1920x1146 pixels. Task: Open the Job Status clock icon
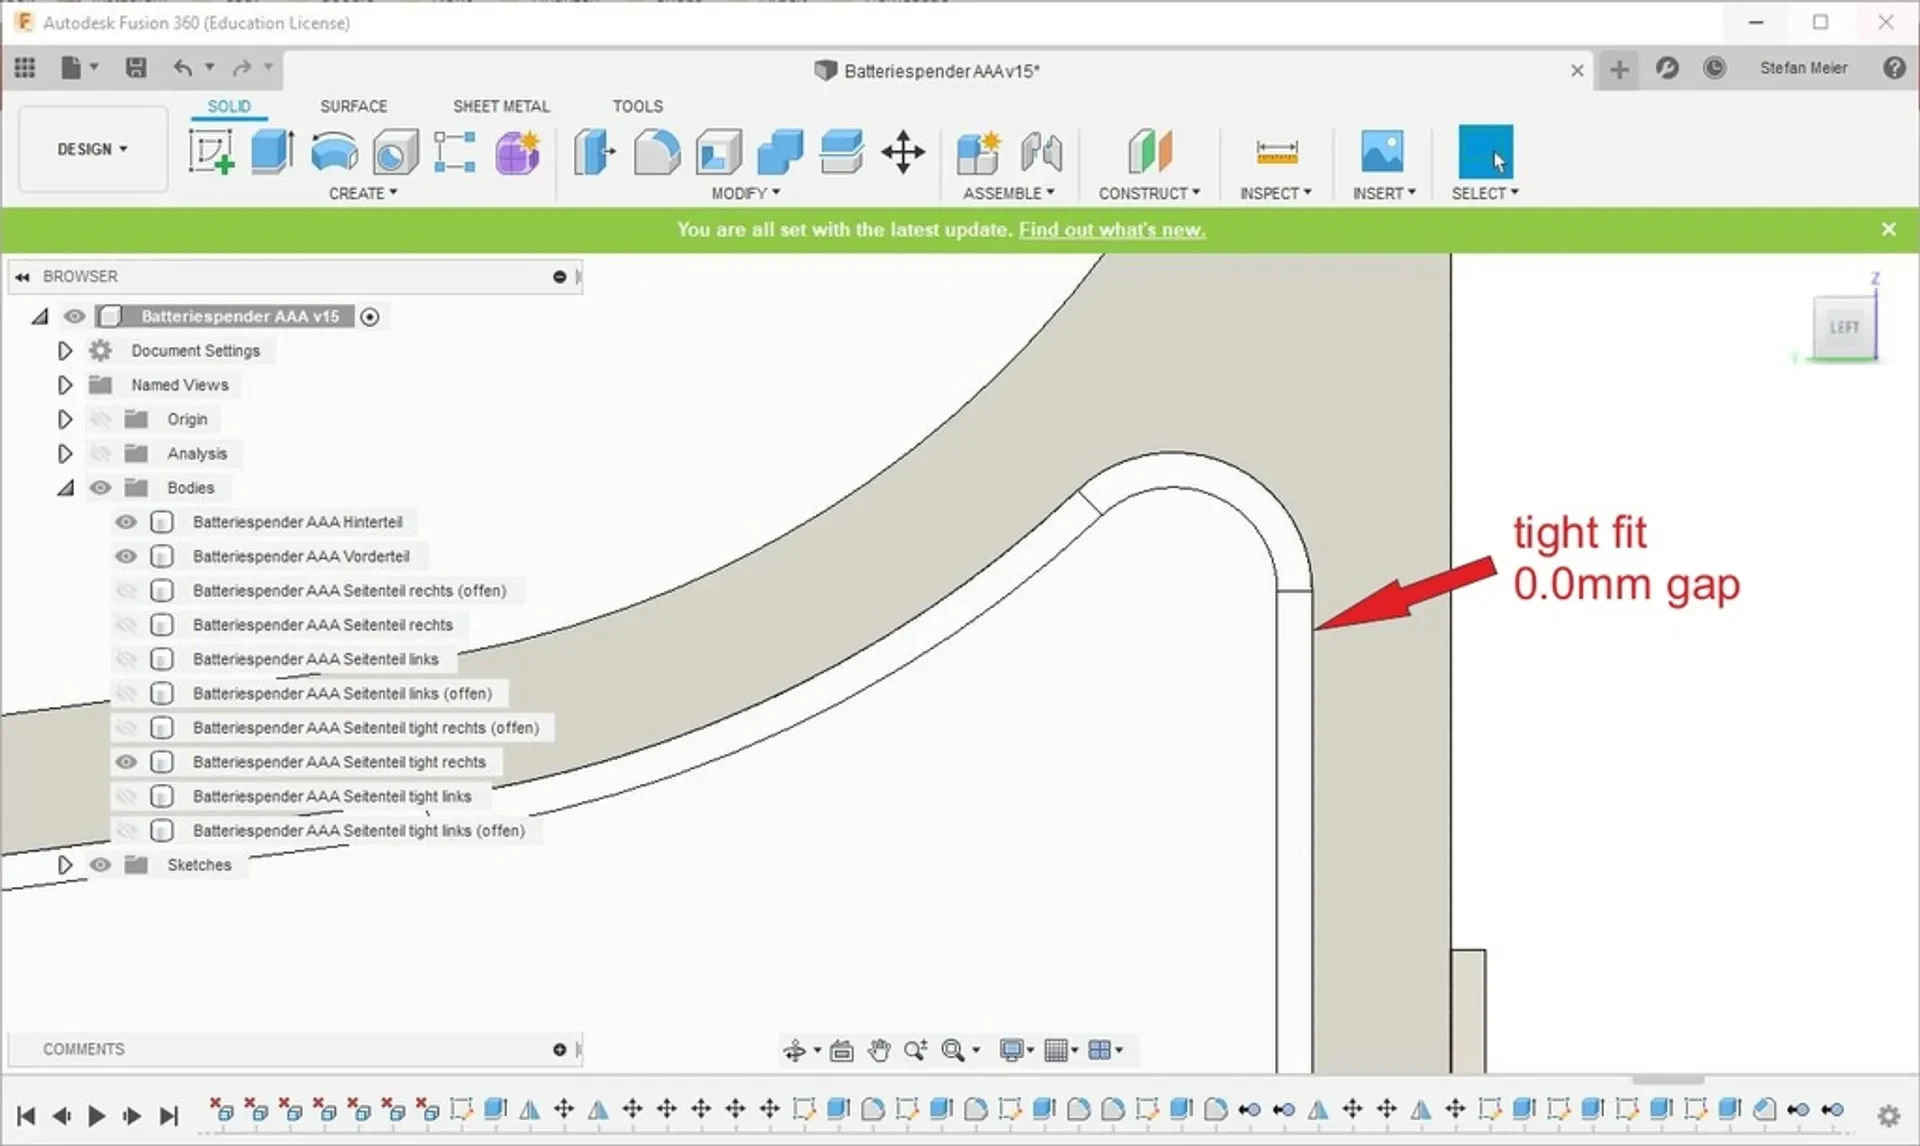[x=1715, y=68]
